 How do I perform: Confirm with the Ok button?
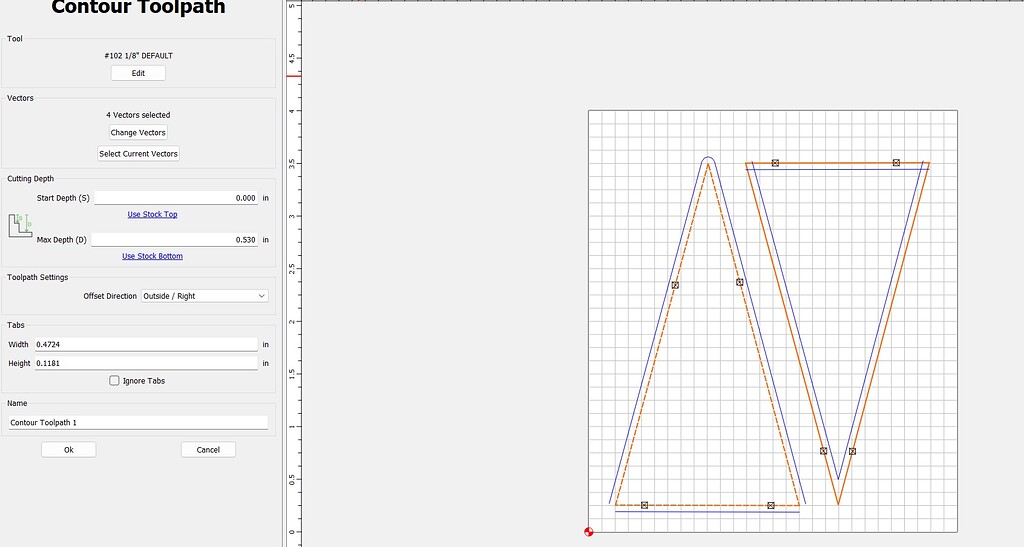[69, 450]
